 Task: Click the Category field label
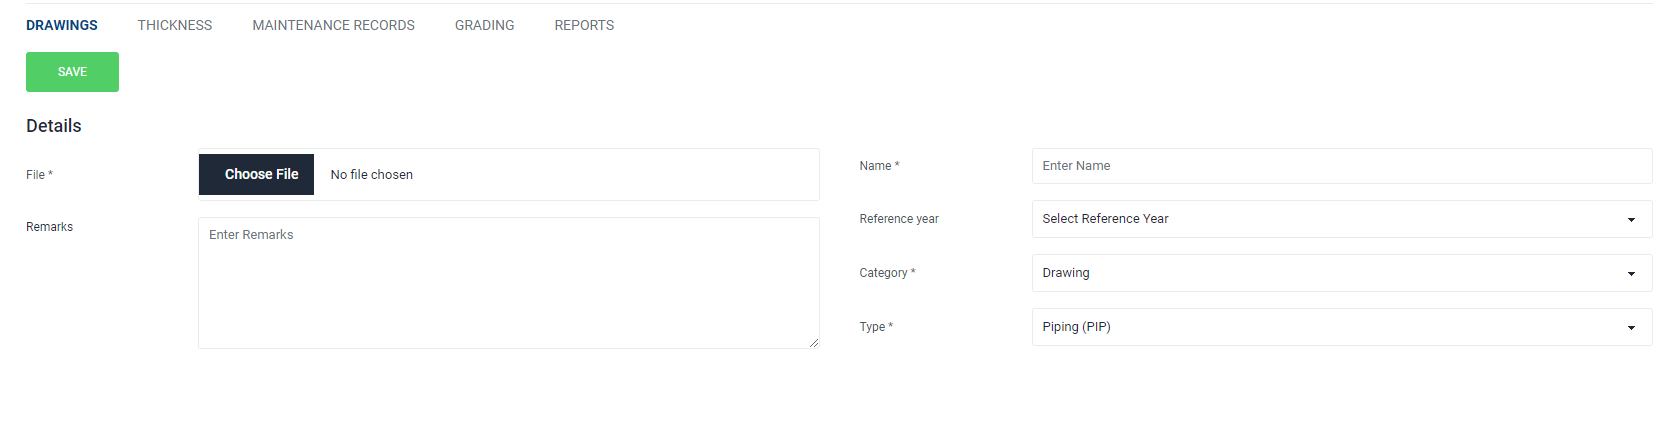887,273
